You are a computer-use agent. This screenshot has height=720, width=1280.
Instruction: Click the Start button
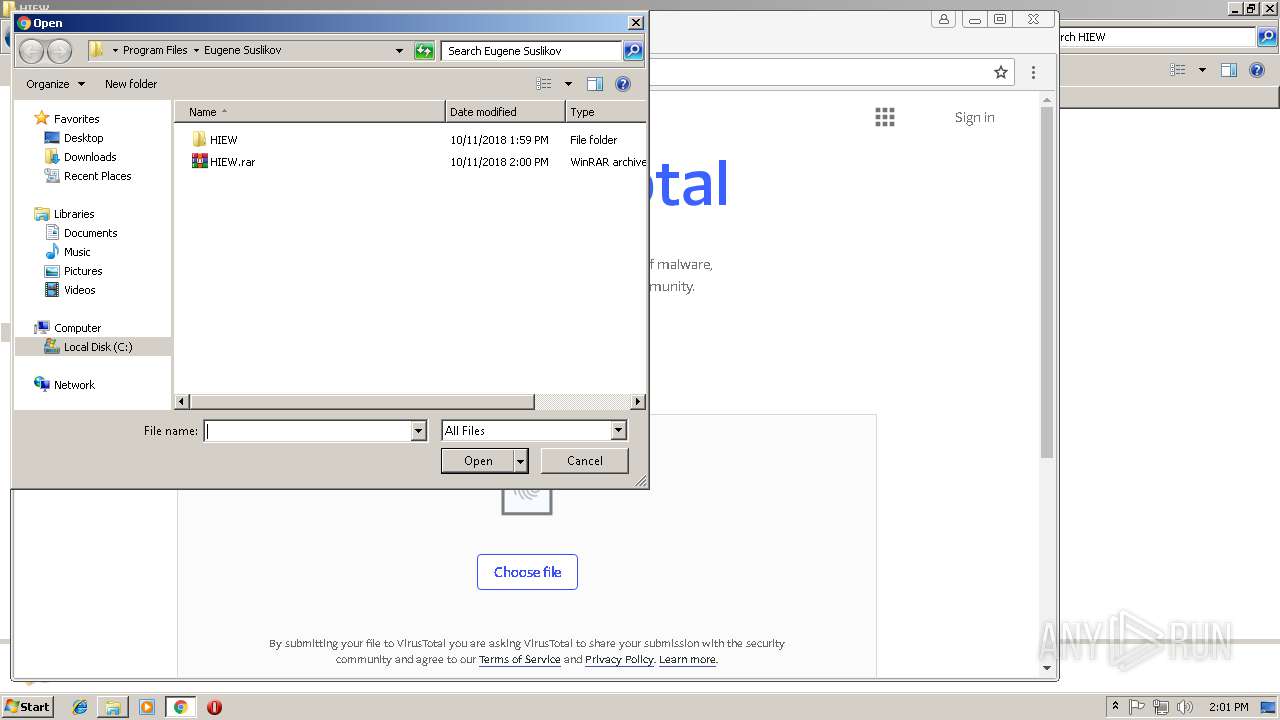[x=27, y=707]
